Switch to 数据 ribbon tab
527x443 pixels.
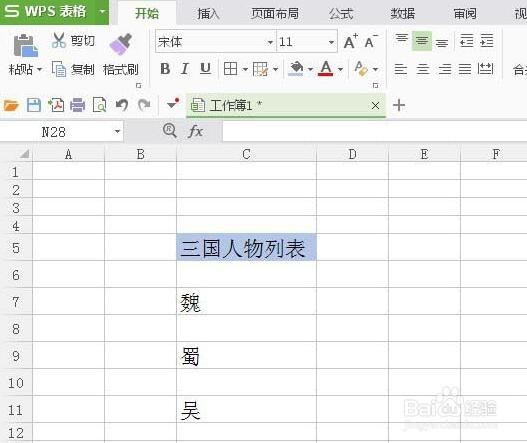tap(403, 14)
